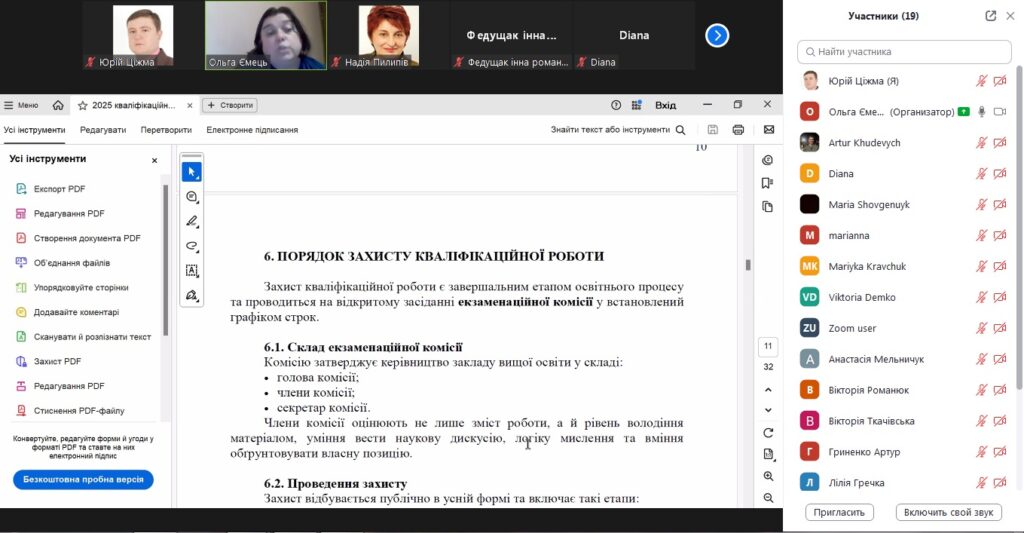This screenshot has height=533, width=1024.
Task: Zoom in on the PDF document
Action: [x=768, y=477]
